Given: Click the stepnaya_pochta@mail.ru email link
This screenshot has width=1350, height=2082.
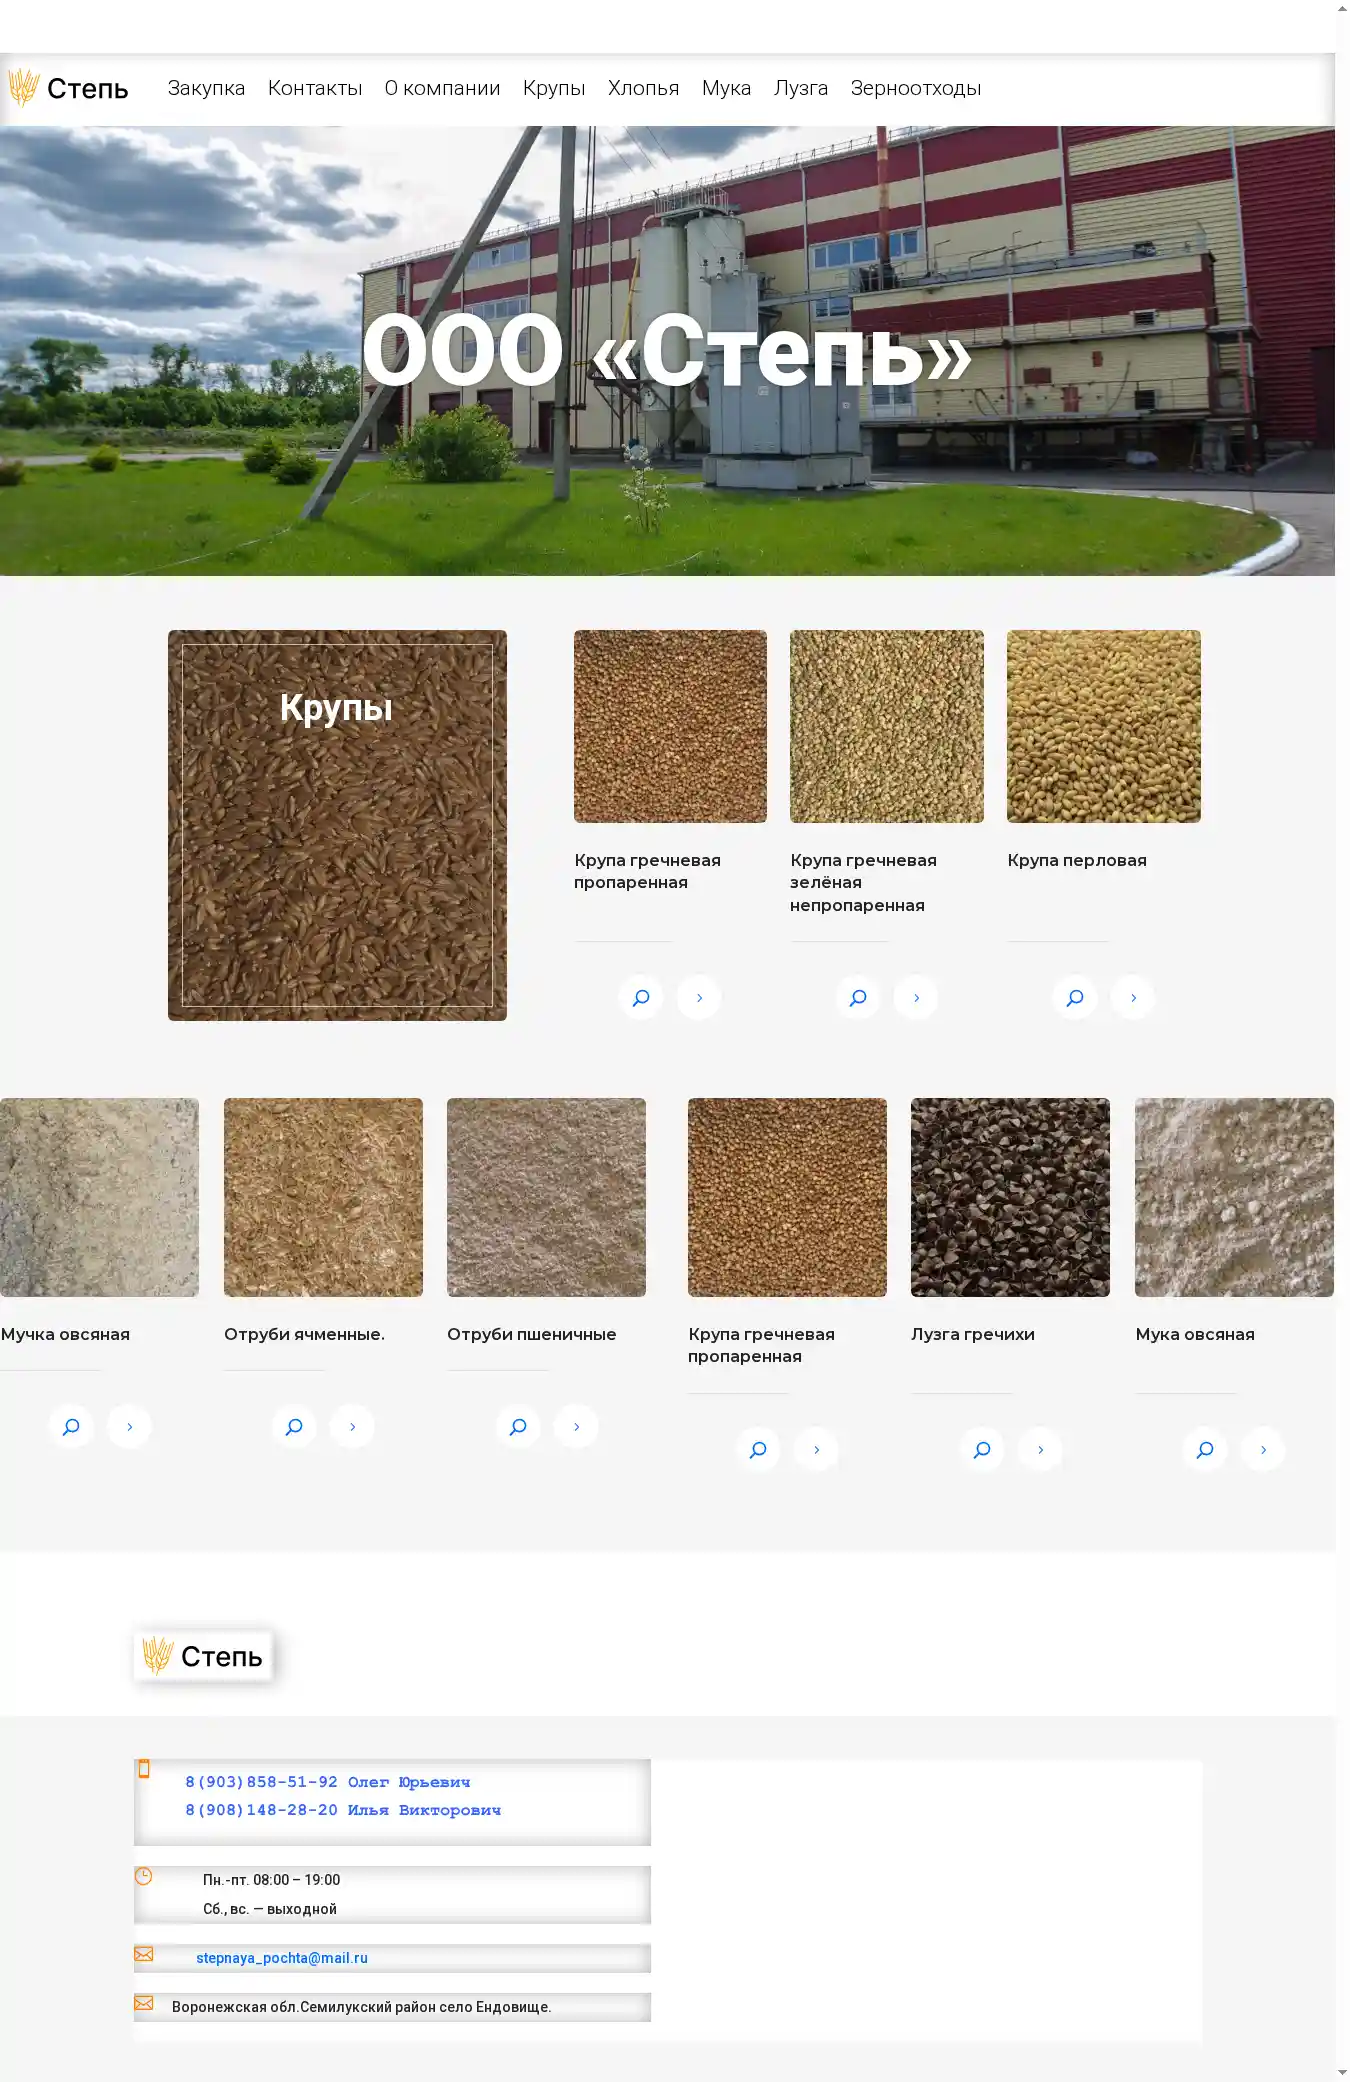Looking at the screenshot, I should click(x=282, y=1958).
